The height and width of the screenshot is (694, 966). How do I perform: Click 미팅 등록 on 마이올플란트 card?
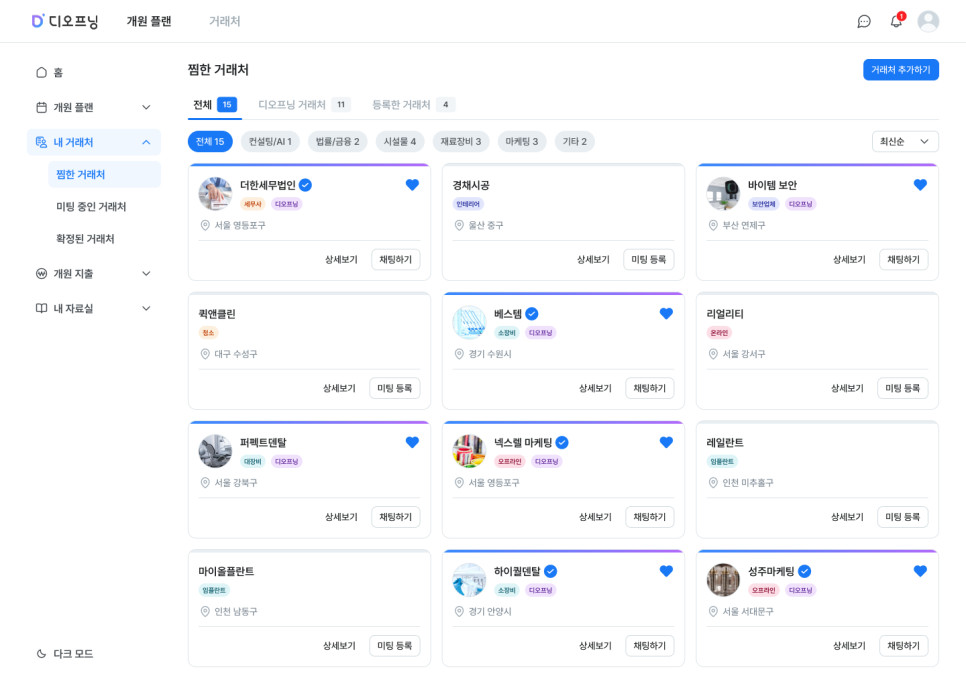click(394, 646)
